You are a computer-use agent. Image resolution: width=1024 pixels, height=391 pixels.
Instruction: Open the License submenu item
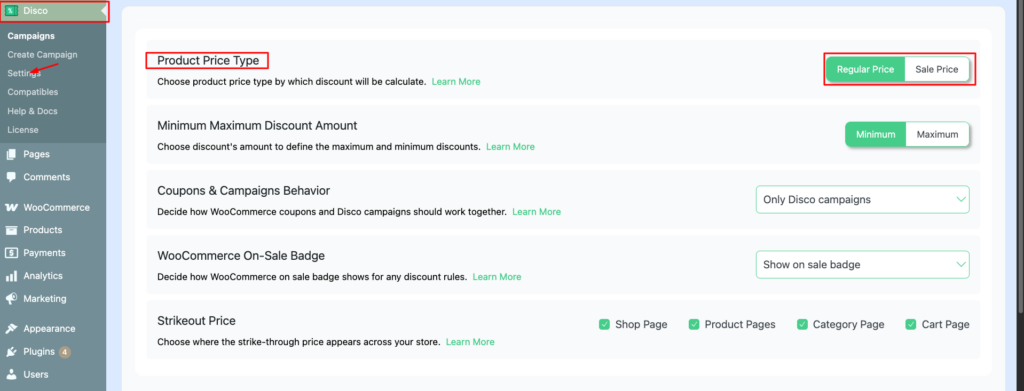[x=23, y=130]
